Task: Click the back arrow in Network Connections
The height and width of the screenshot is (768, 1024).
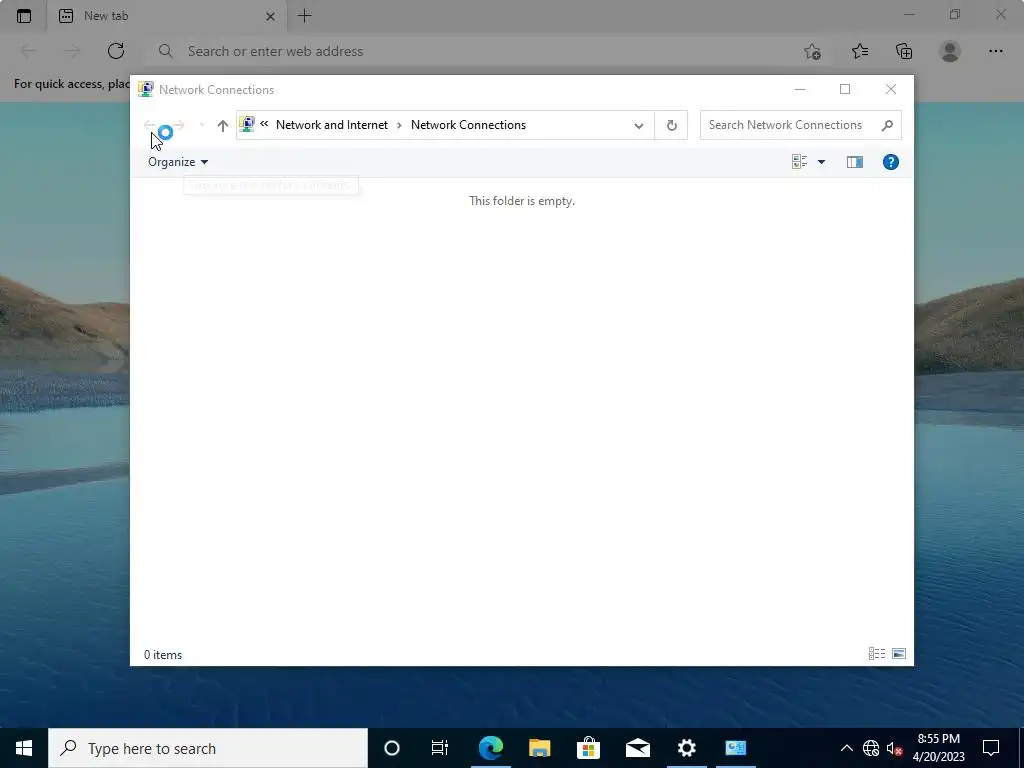Action: [149, 125]
